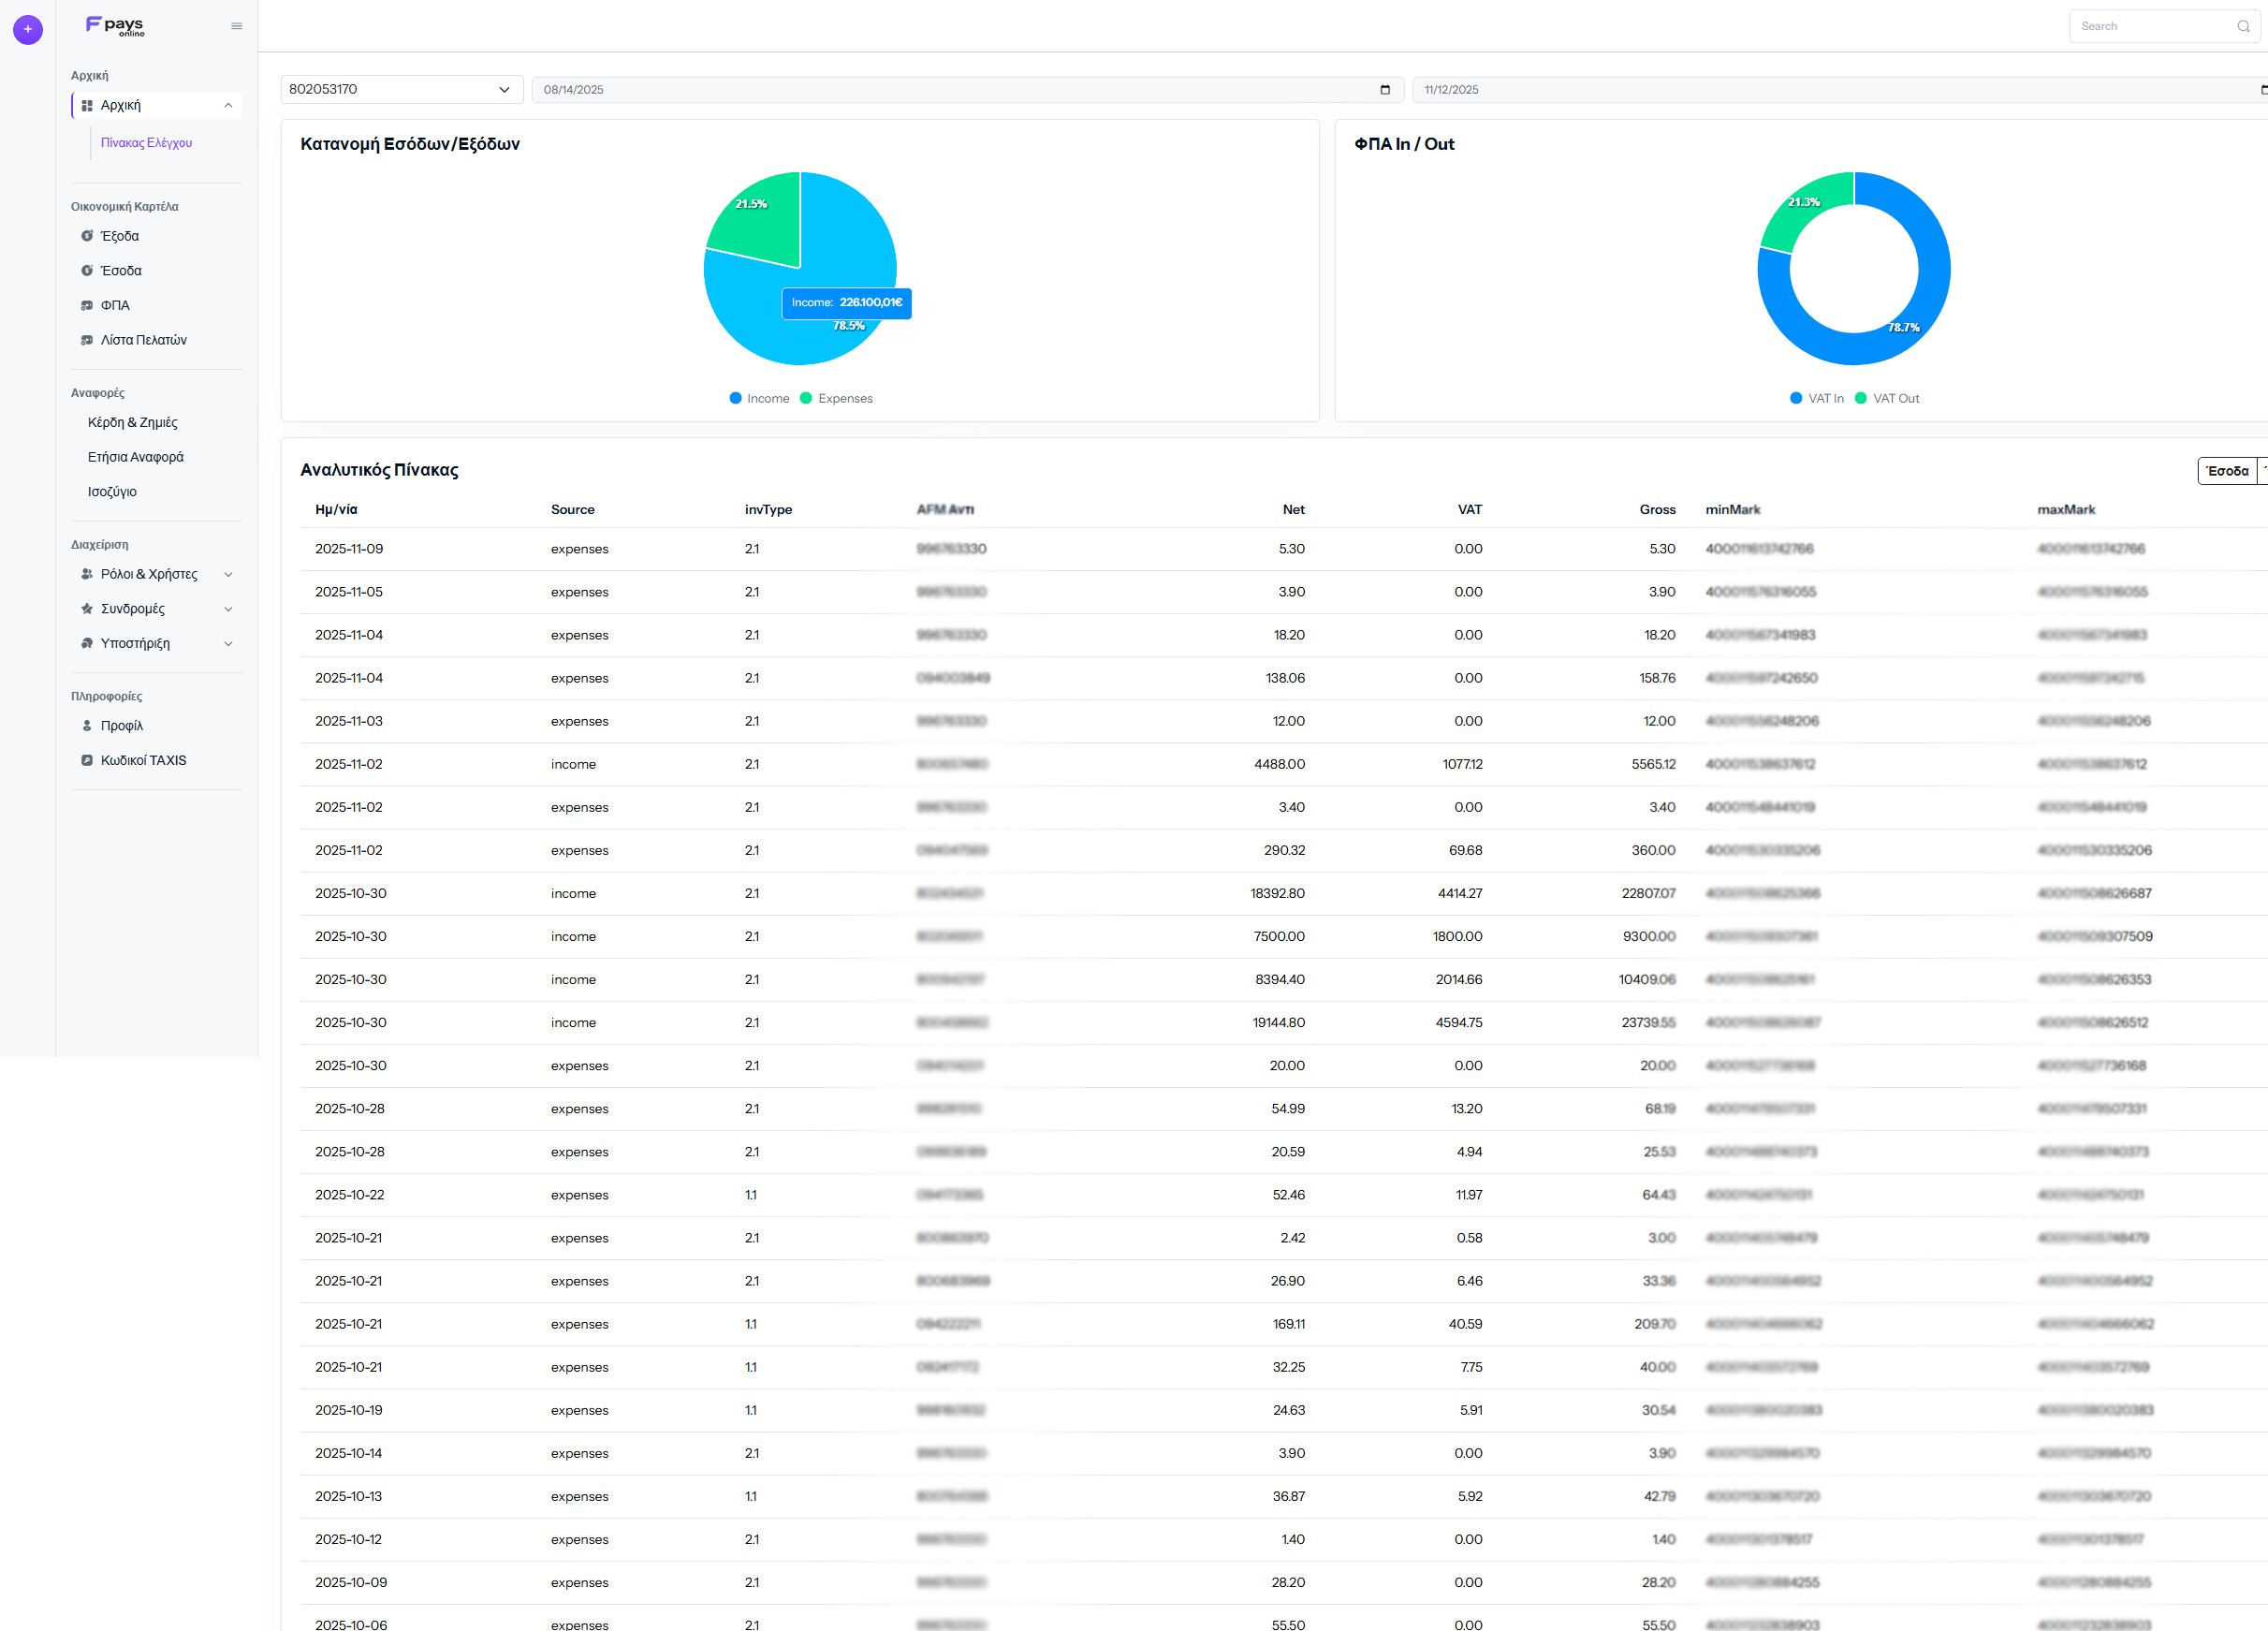Open the 802053170 AFM dropdown
The height and width of the screenshot is (1631, 2268).
[x=401, y=89]
